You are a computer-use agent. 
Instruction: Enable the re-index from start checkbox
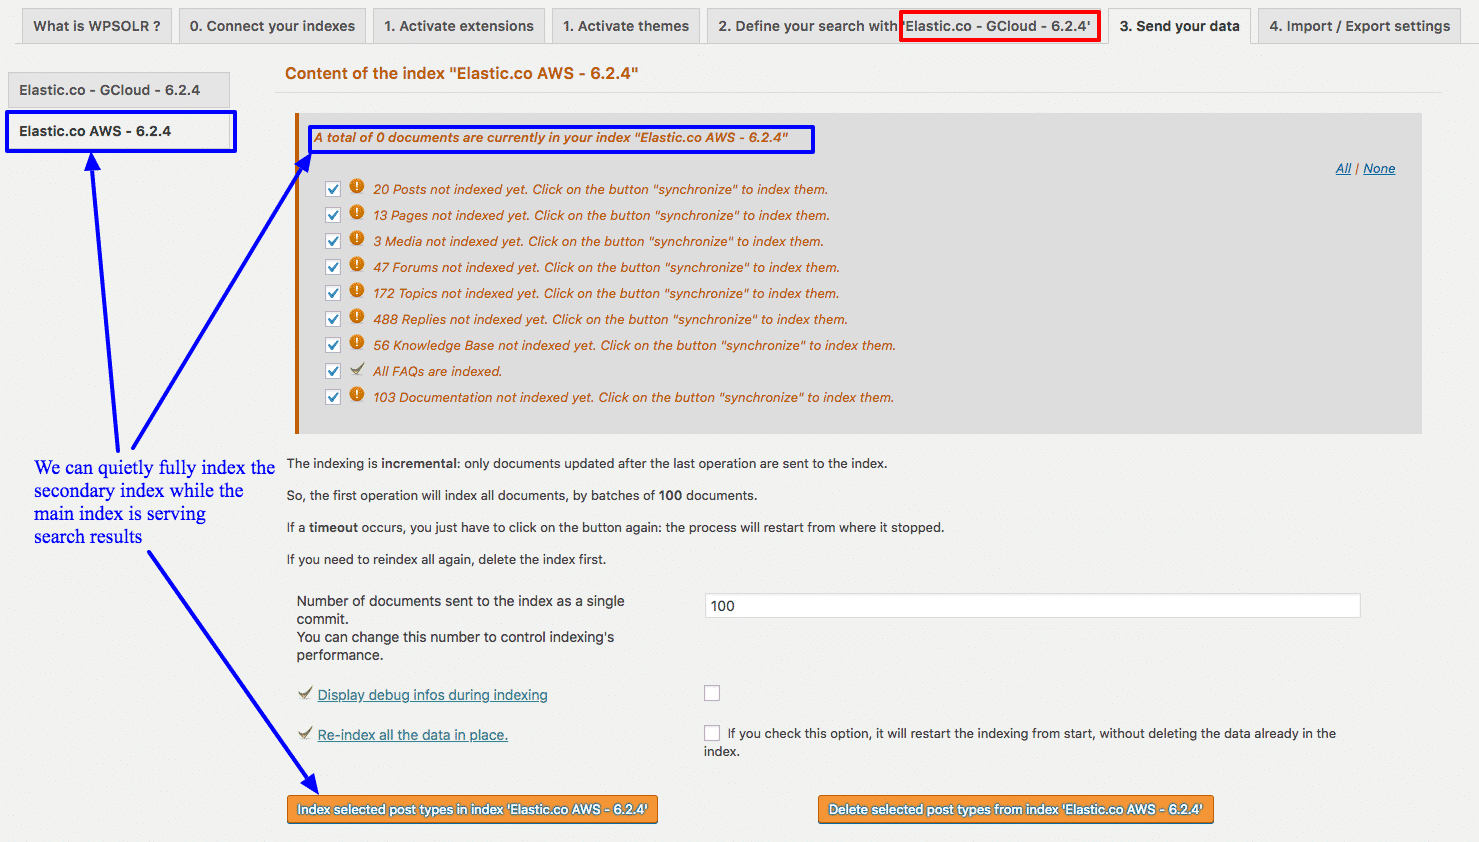(x=712, y=733)
